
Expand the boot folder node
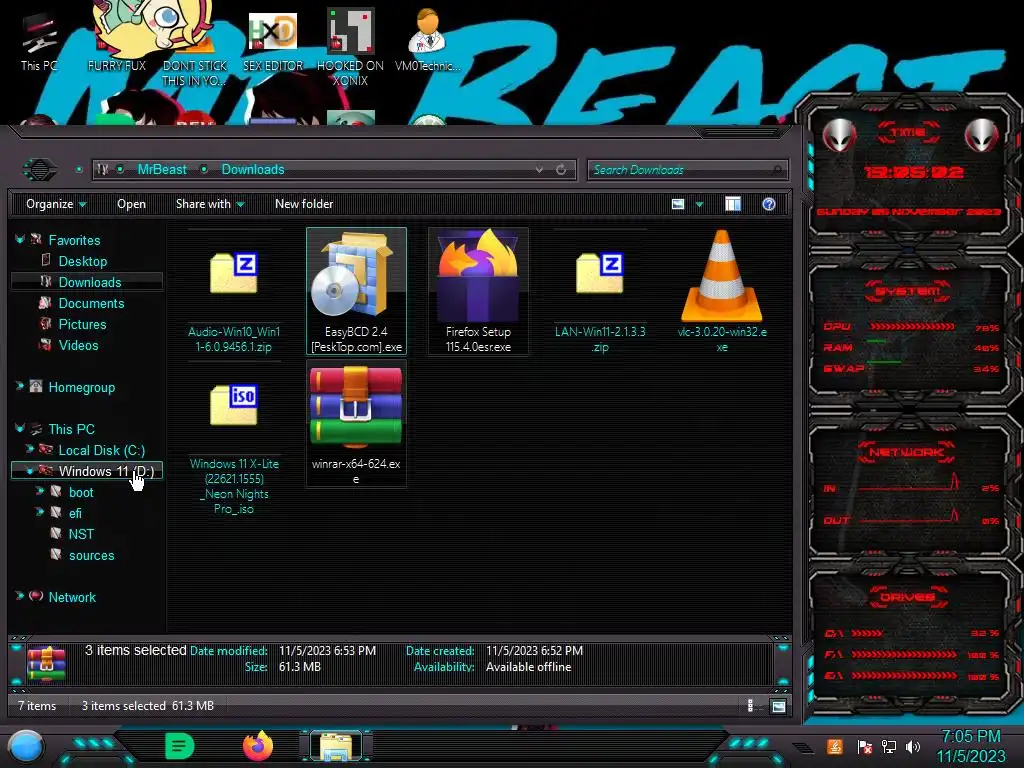click(40, 491)
